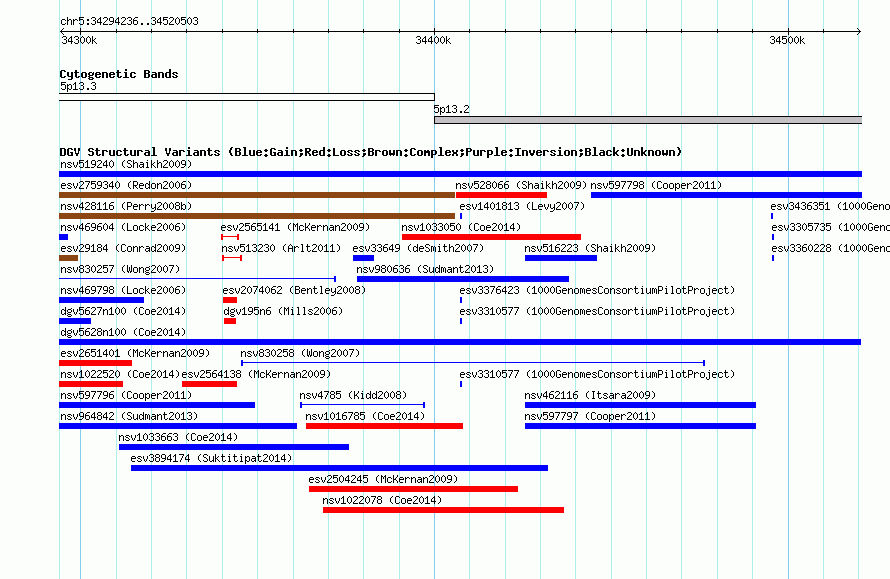Click the red nsv1022078 loss bar
The image size is (890, 579).
443,510
